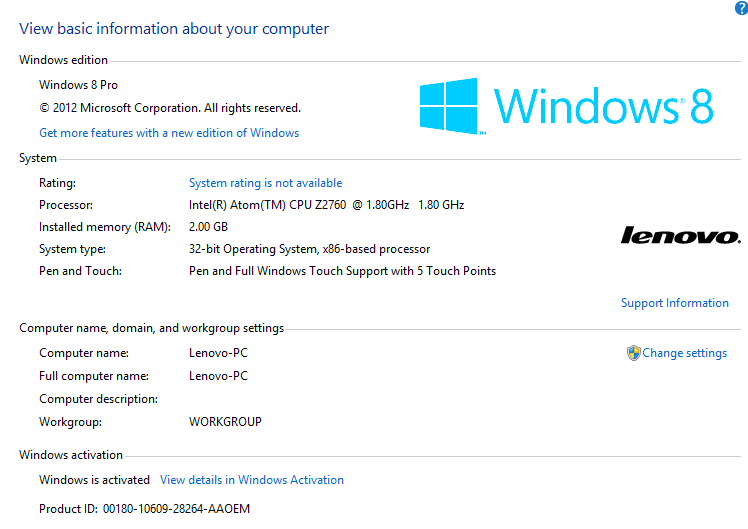The width and height of the screenshot is (748, 529).
Task: Click the Full computer name: label
Action: pos(94,376)
